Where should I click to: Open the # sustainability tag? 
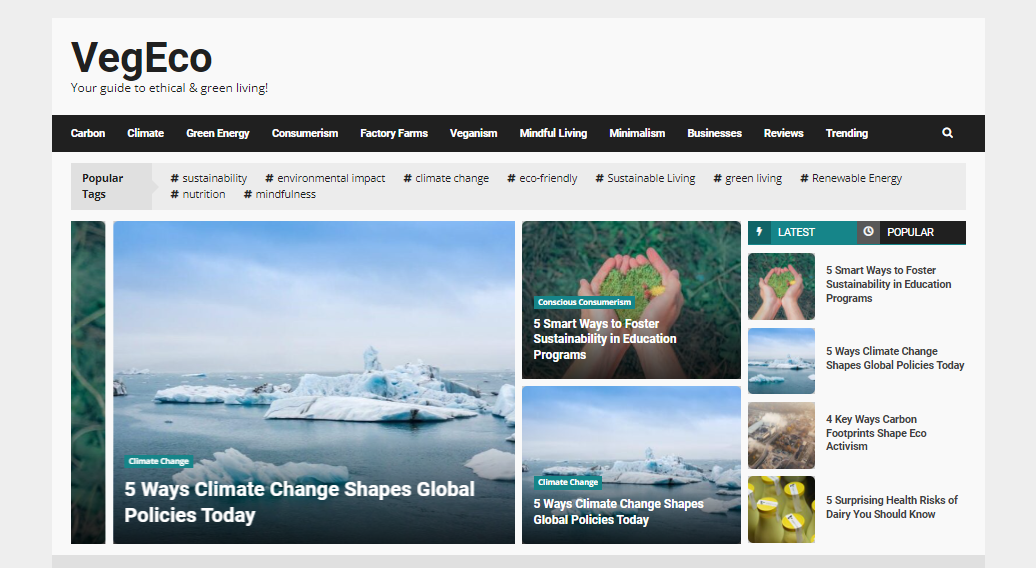coord(209,178)
